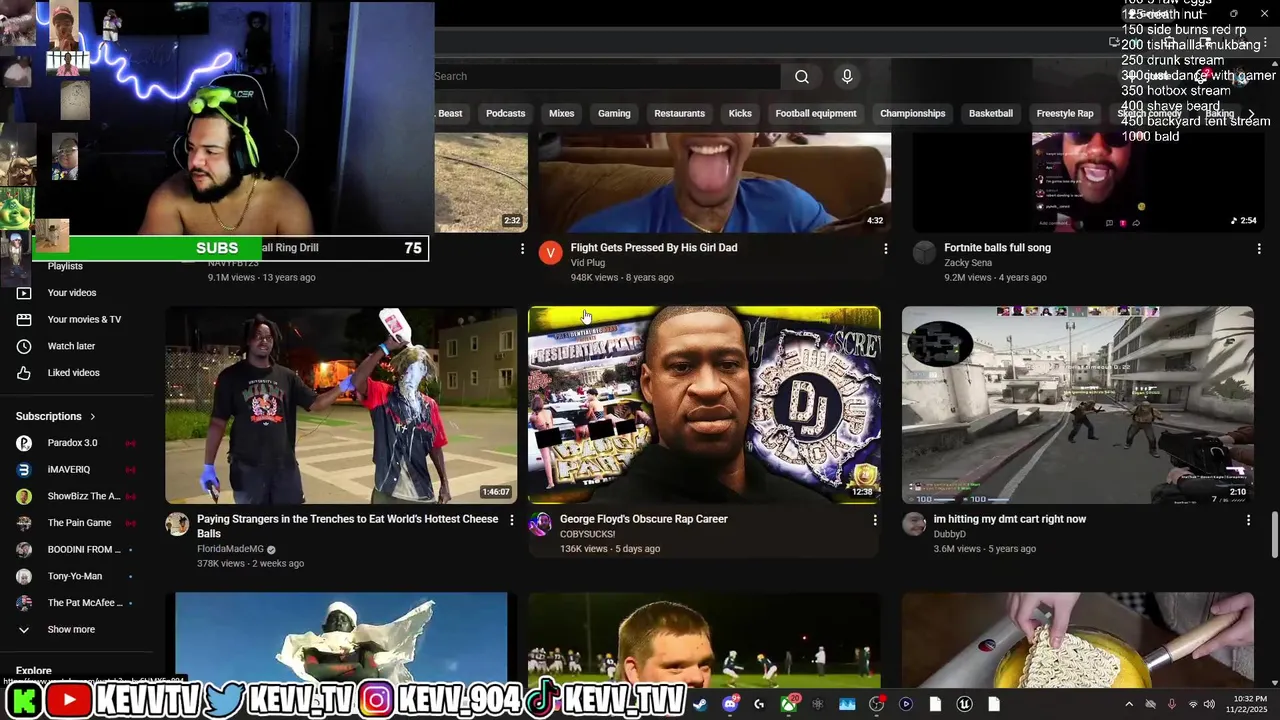Viewport: 1280px width, 720px height.
Task: Play the ramen noodle cooking thumbnail
Action: (1078, 638)
